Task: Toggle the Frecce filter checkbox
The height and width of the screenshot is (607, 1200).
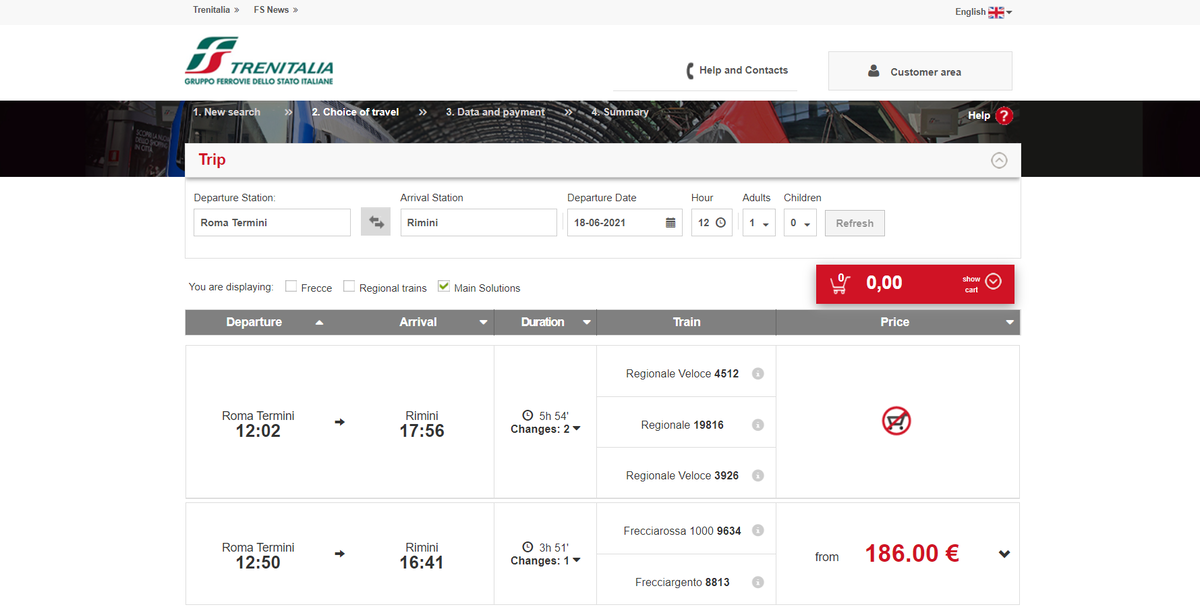Action: [x=291, y=286]
